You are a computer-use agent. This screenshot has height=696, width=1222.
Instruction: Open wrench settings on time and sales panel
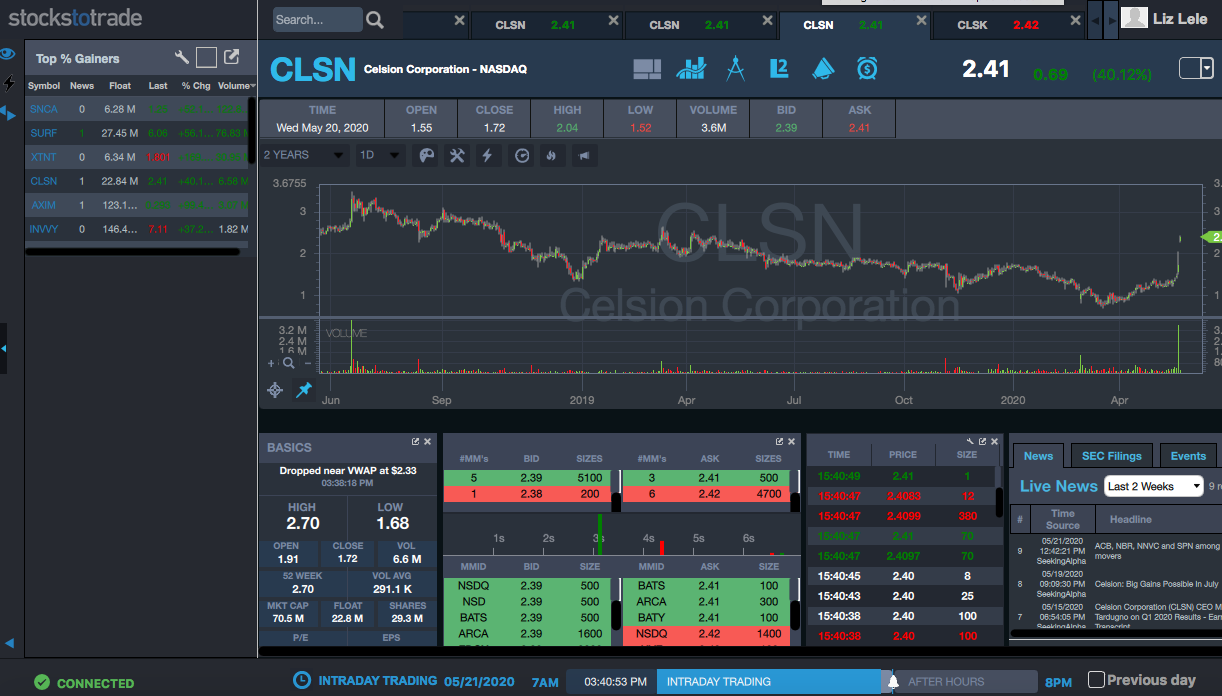coord(970,441)
